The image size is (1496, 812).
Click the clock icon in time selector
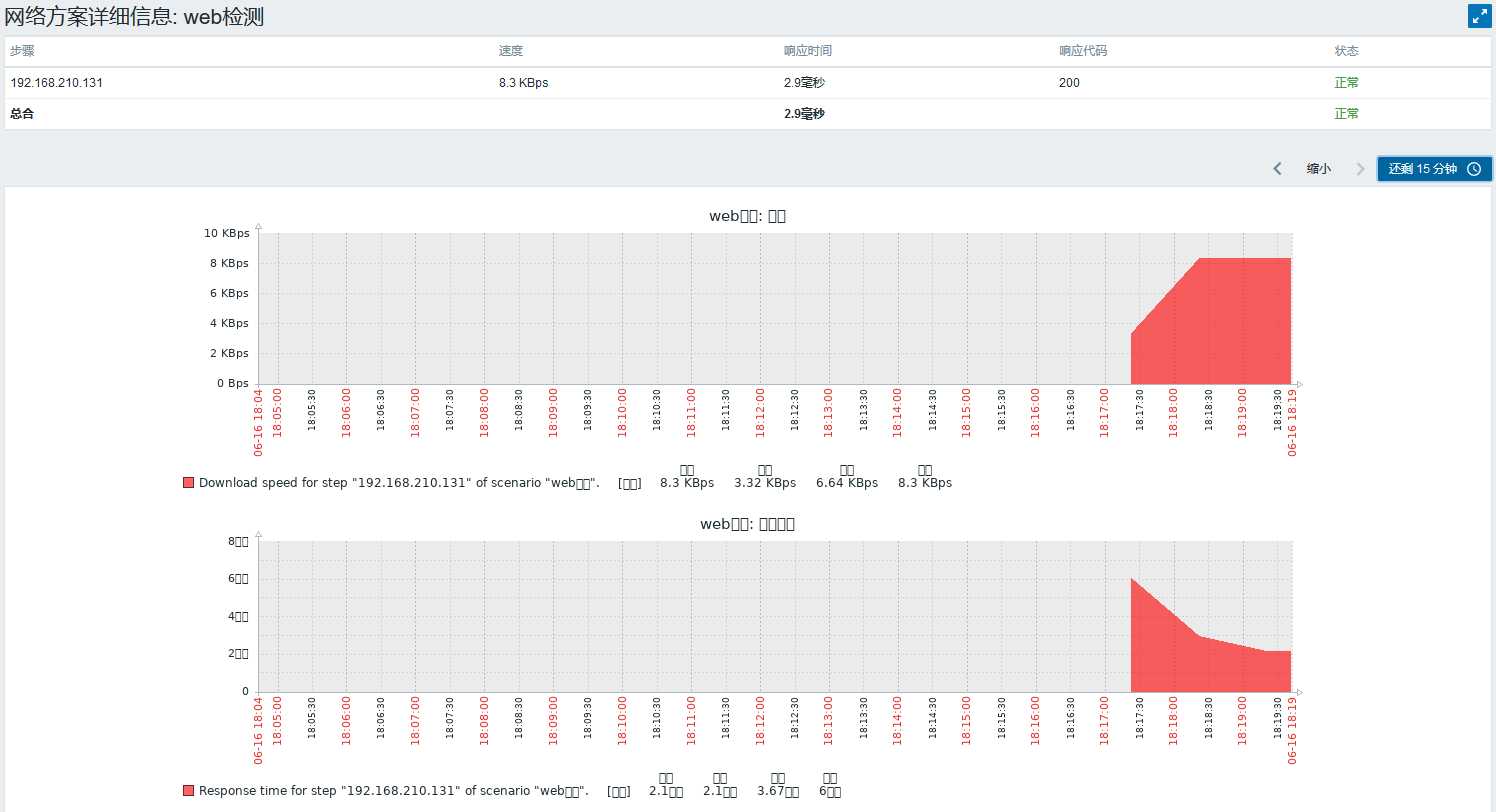[1474, 169]
